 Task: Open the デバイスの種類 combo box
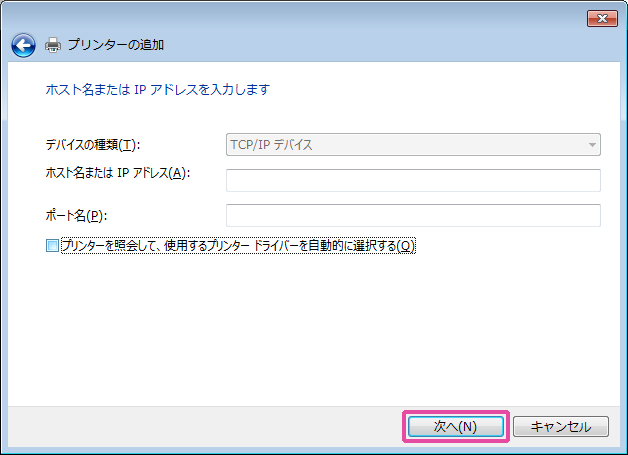(412, 145)
